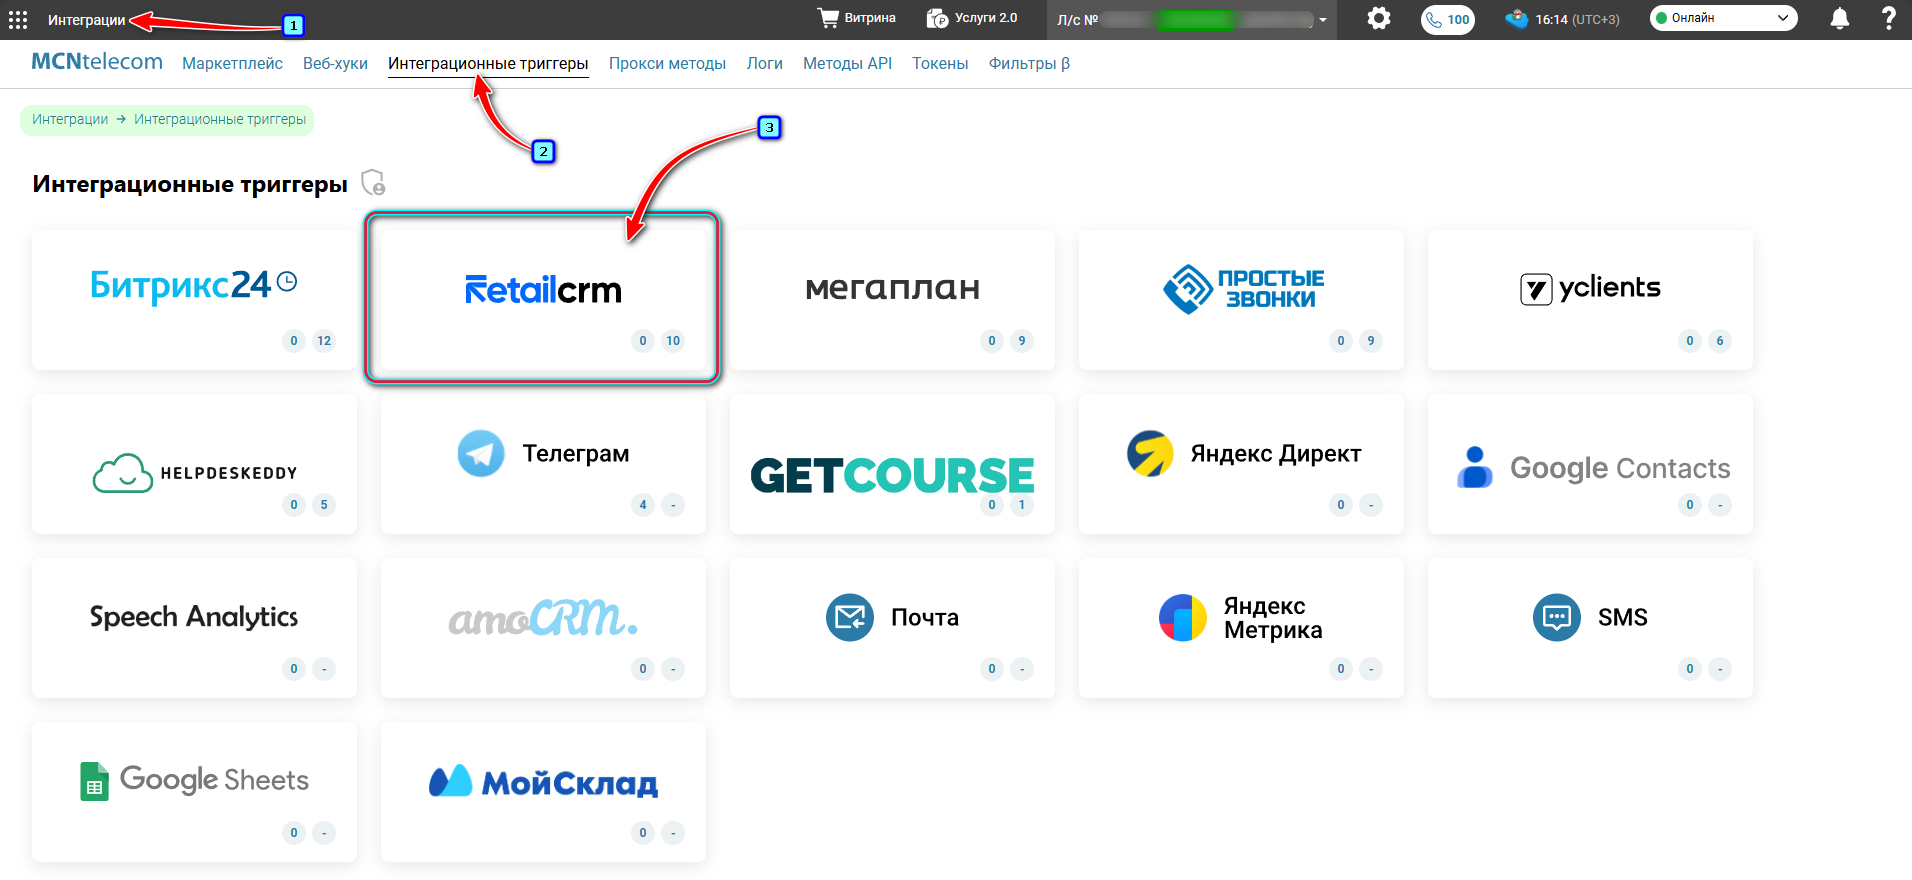Open the settings gear icon
1912x880 pixels.
[x=1379, y=18]
